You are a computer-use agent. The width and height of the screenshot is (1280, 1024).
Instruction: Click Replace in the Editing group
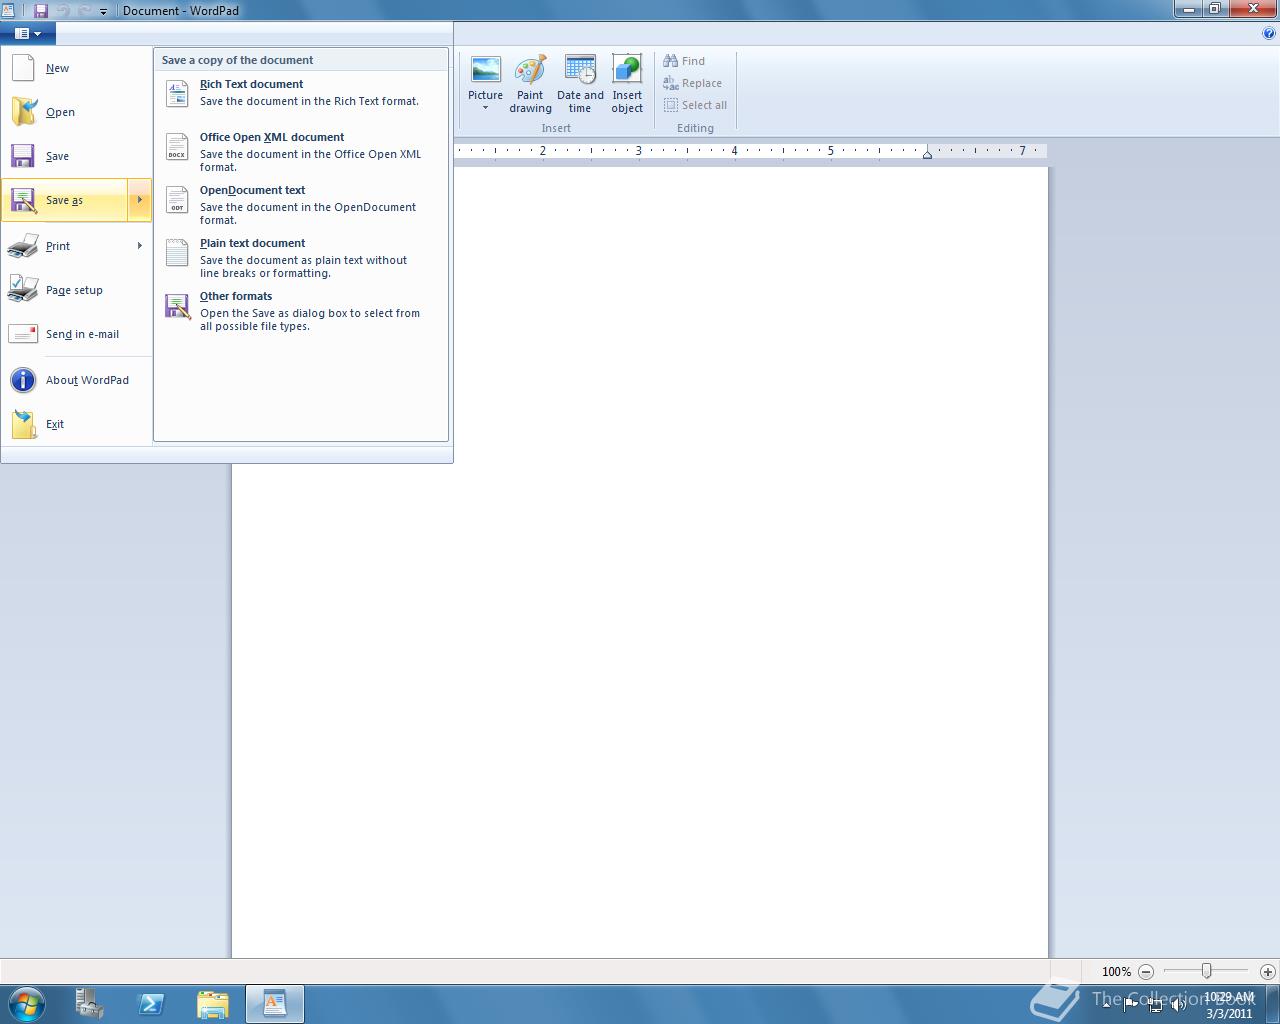click(692, 83)
